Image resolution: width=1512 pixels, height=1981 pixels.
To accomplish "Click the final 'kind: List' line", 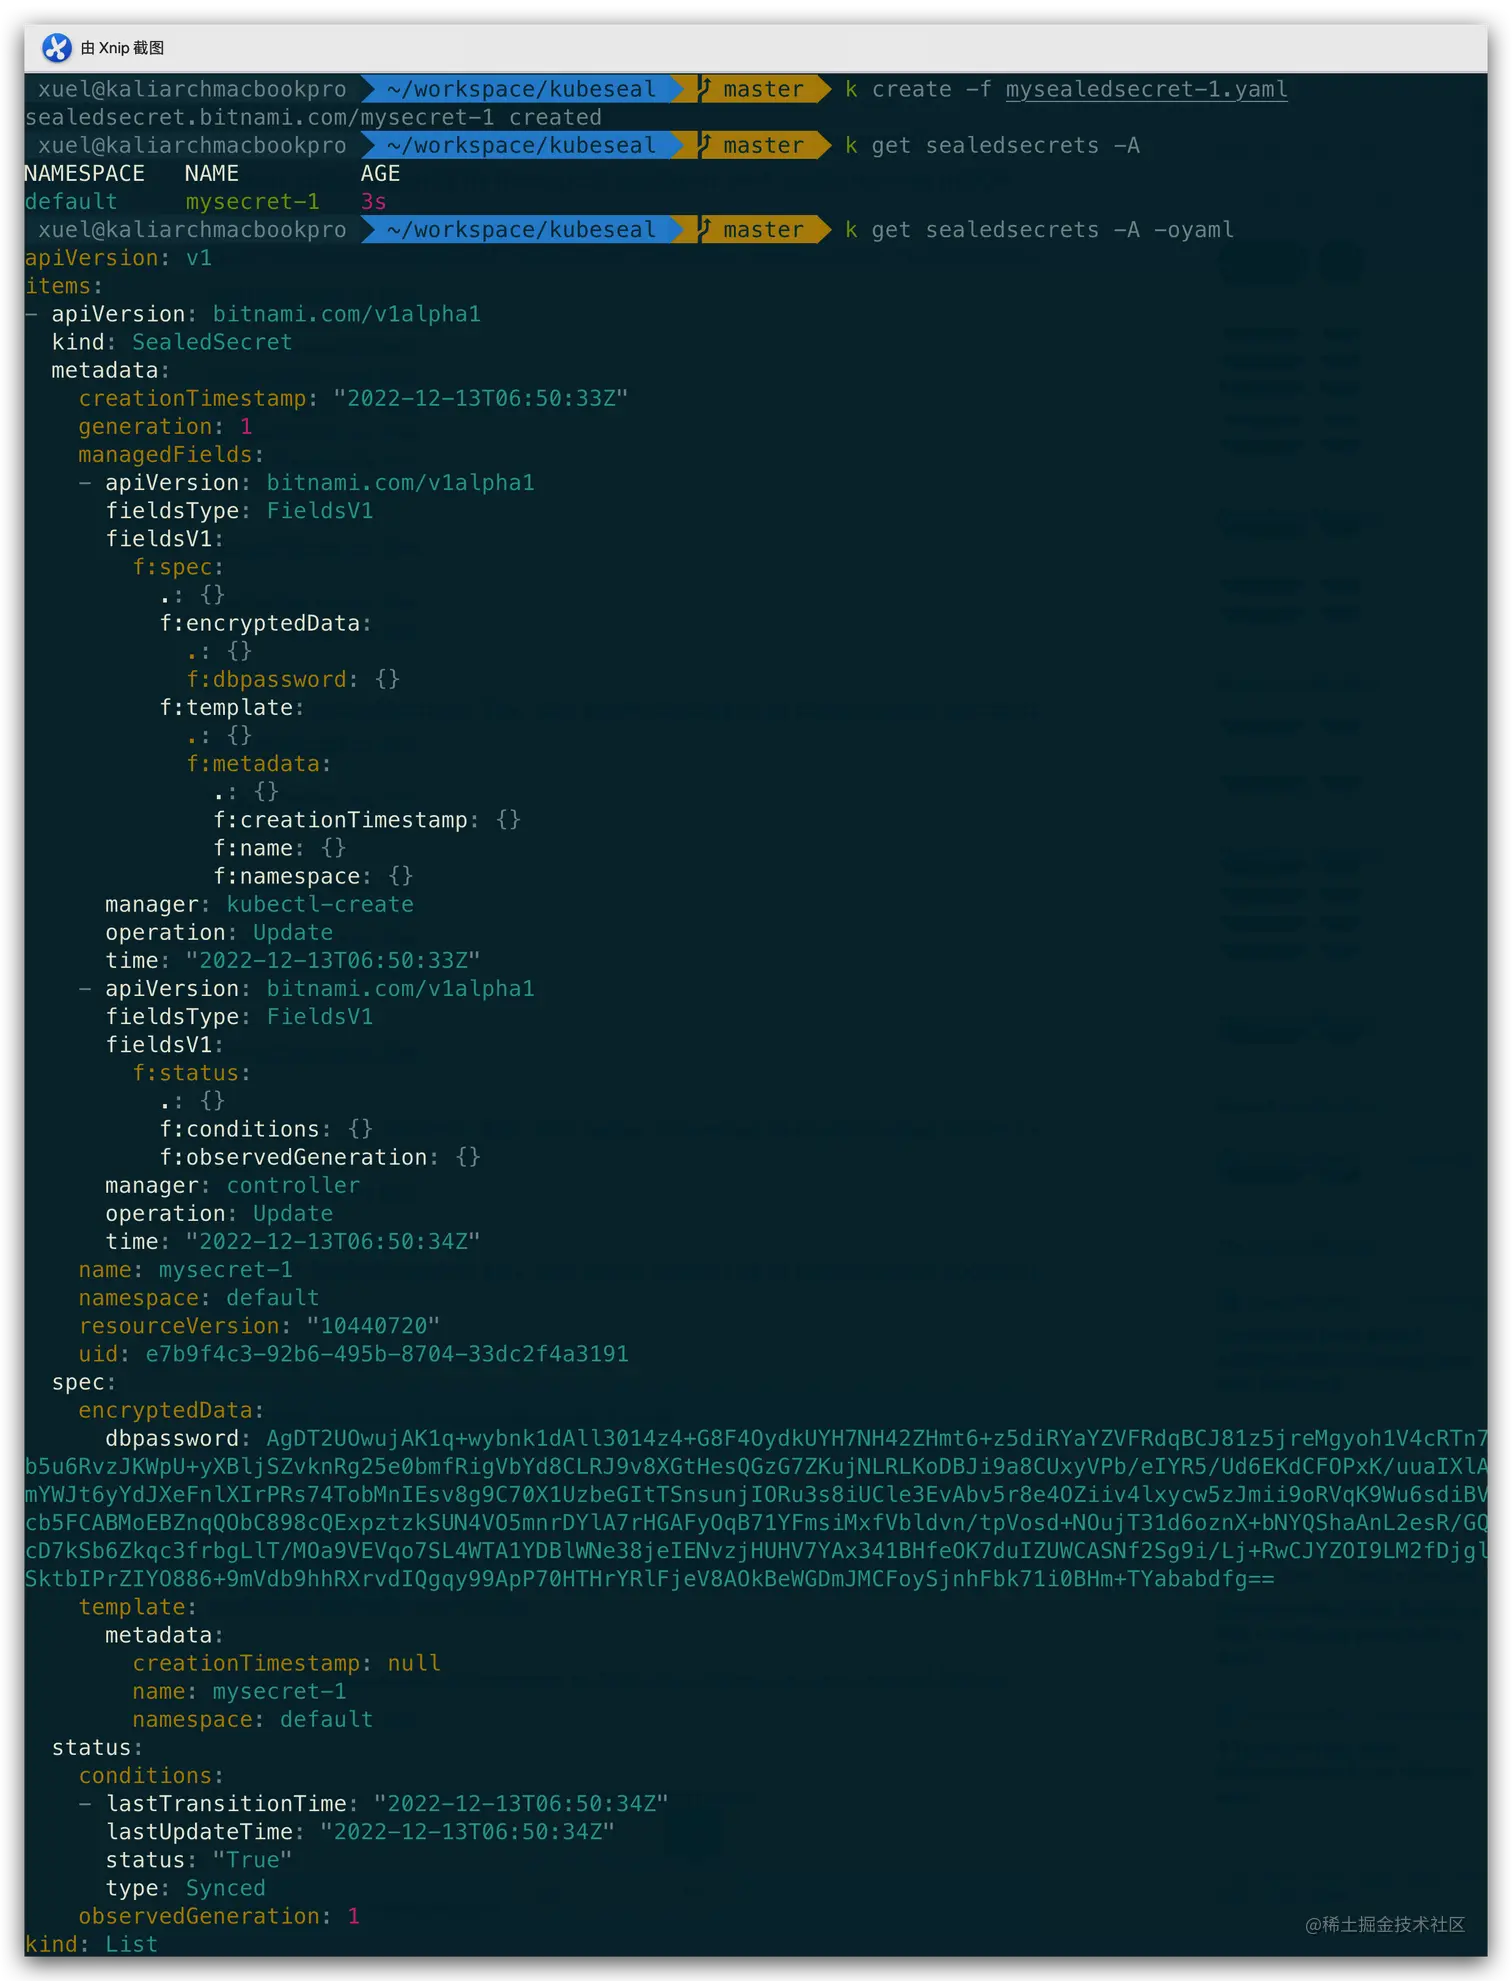I will click(x=91, y=1944).
